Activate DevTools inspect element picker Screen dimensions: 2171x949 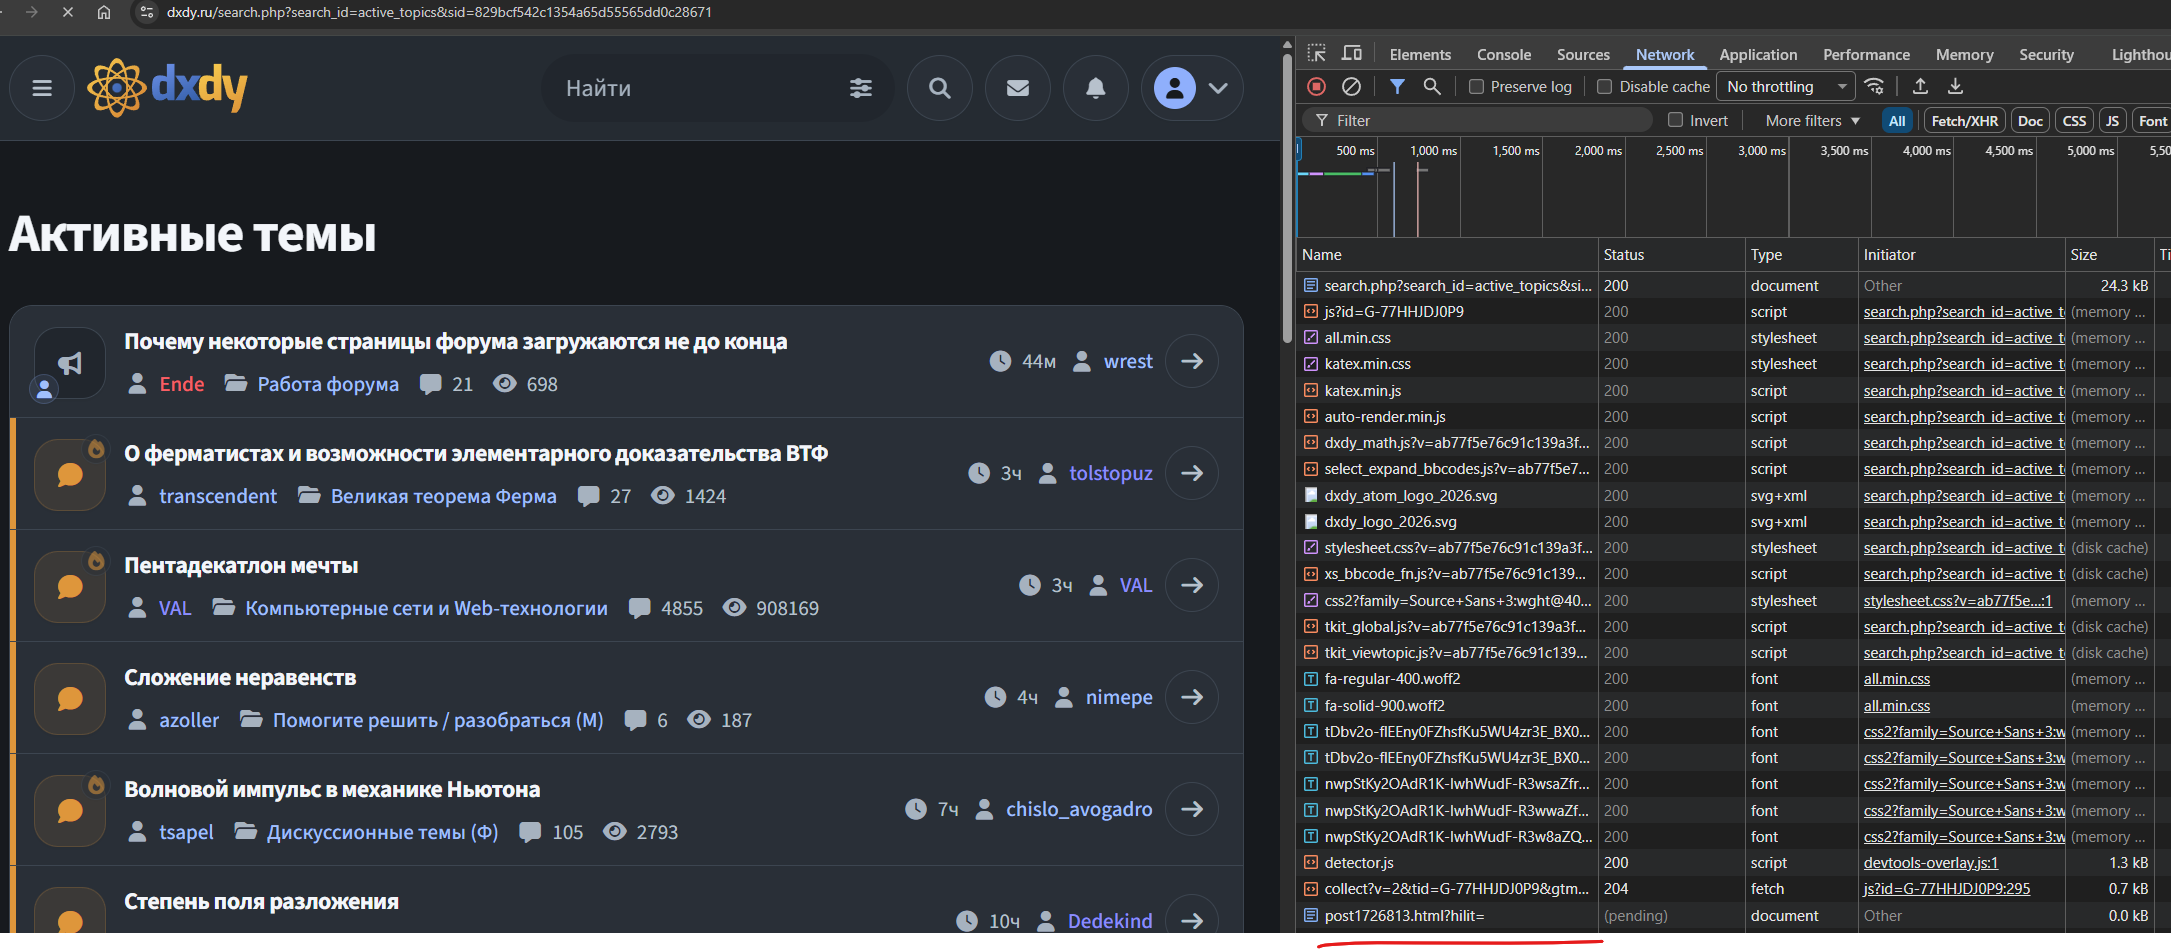[x=1317, y=53]
